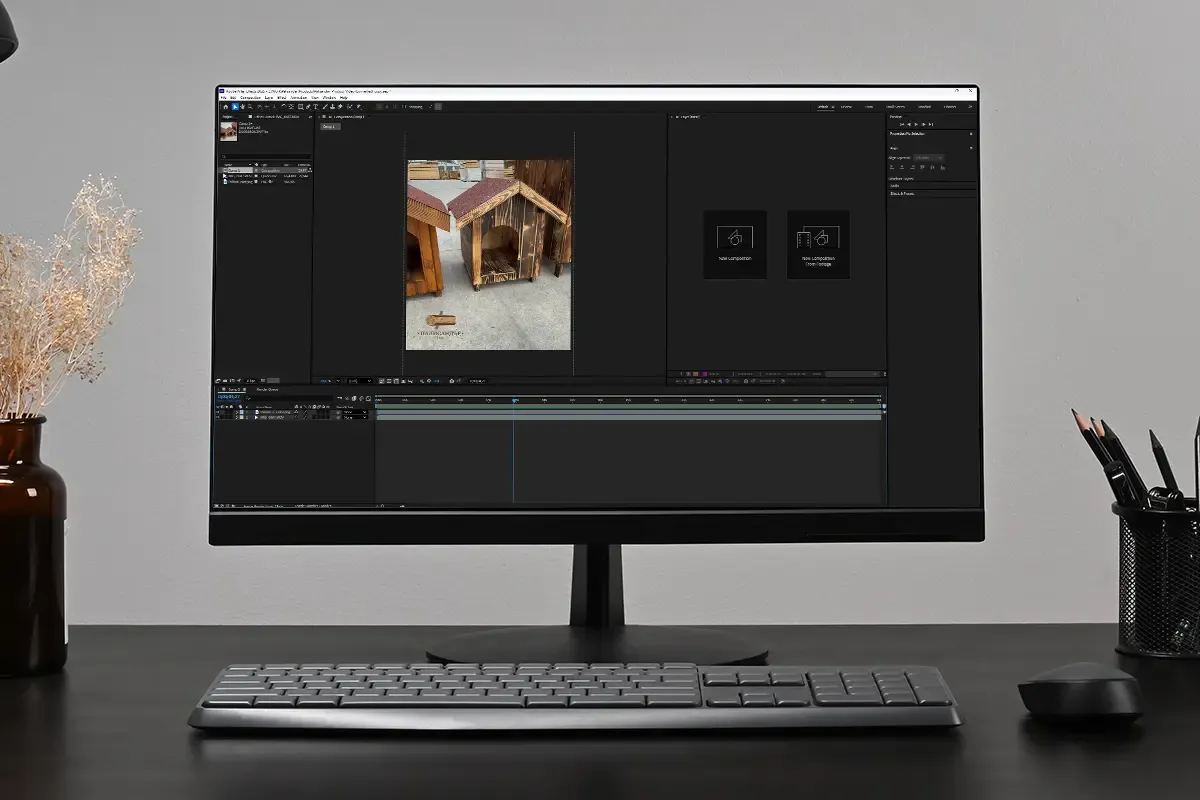Image resolution: width=1200 pixels, height=800 pixels.
Task: Click the Comp 1 breadcrumb button in viewer
Action: click(330, 127)
